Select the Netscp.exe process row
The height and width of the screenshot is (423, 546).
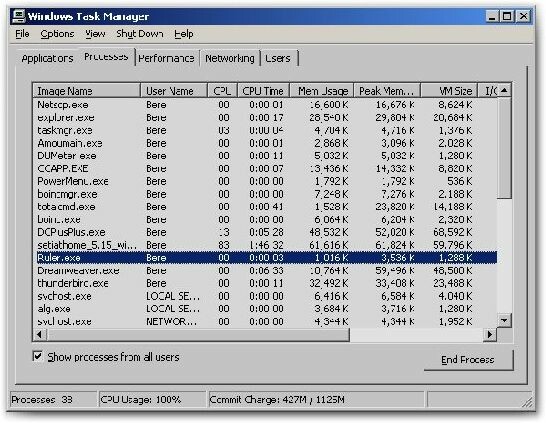coord(265,105)
